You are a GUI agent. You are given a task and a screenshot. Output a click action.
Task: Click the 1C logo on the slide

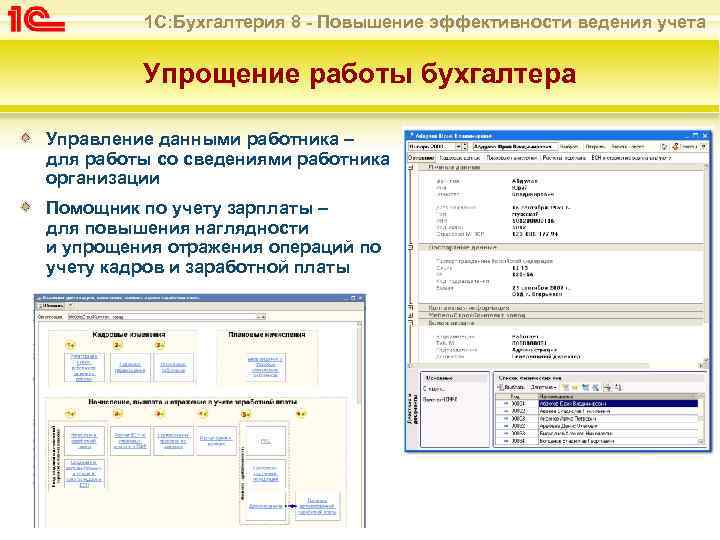[36, 20]
